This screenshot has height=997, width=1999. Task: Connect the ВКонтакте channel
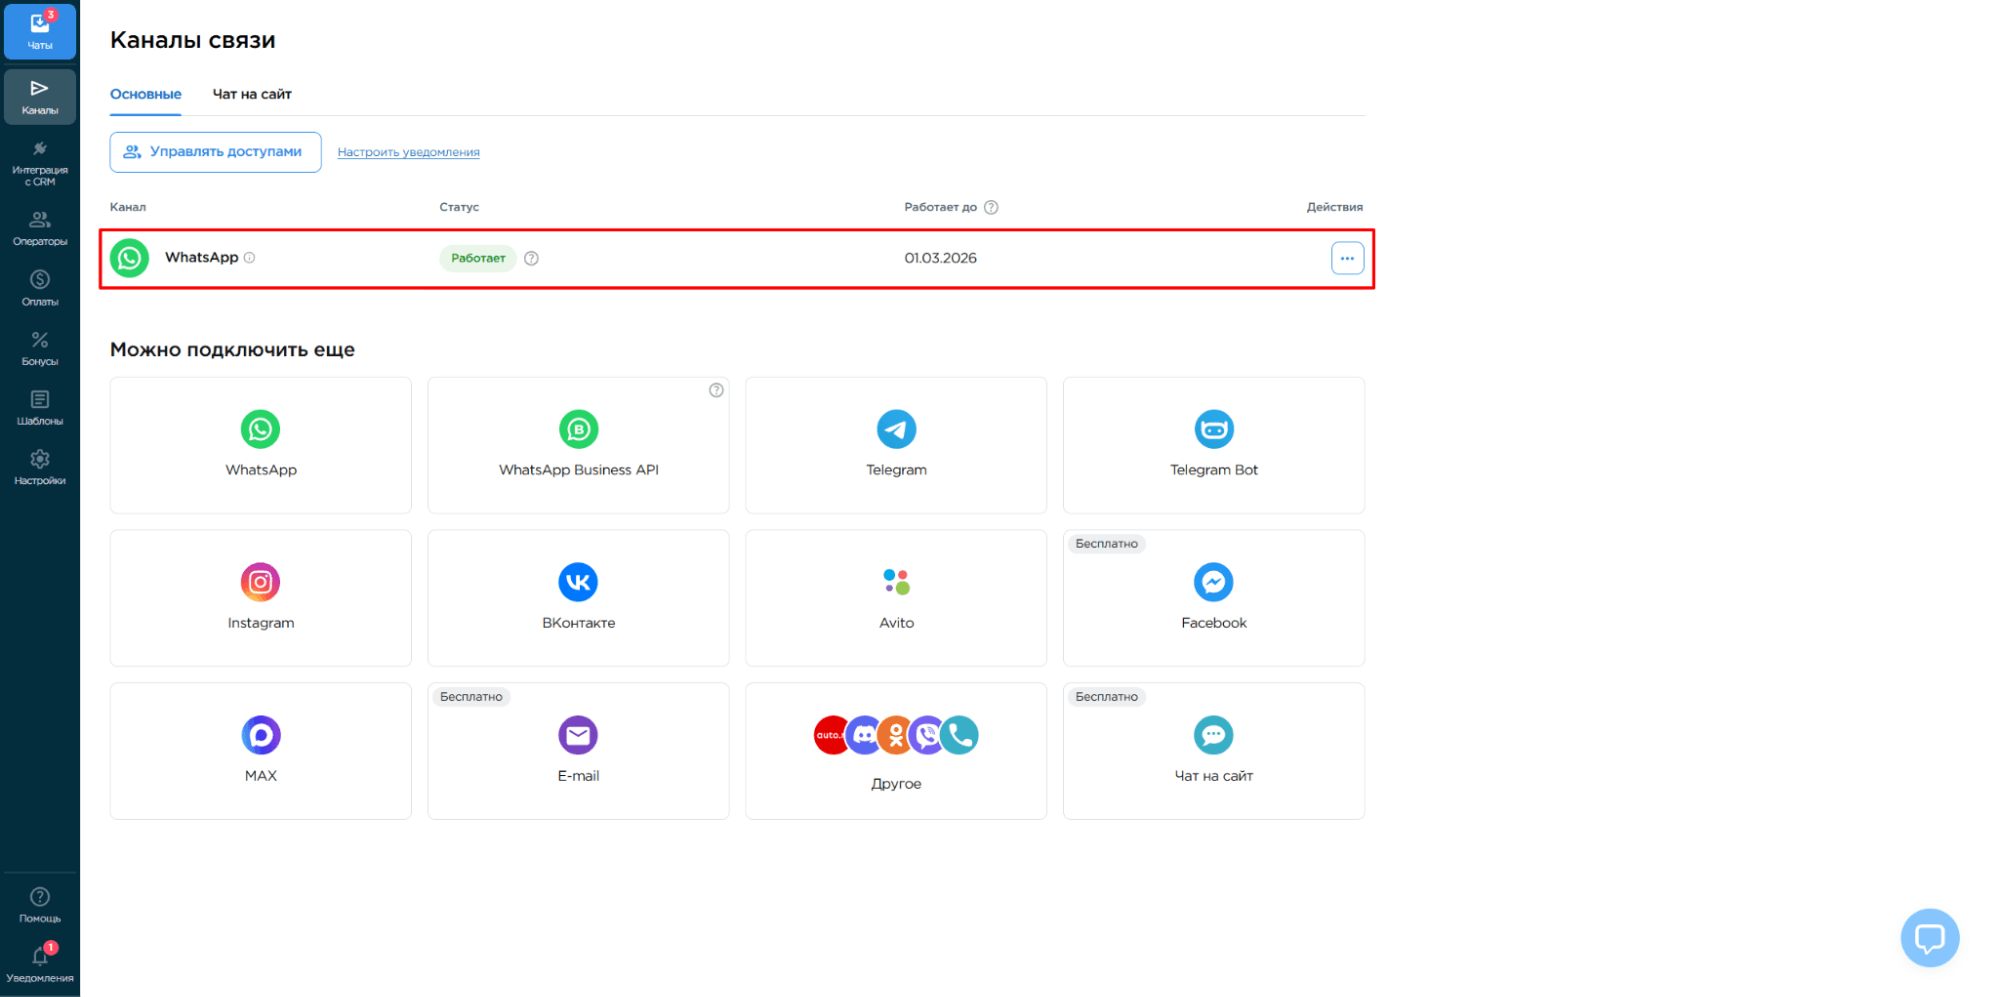[x=578, y=598]
